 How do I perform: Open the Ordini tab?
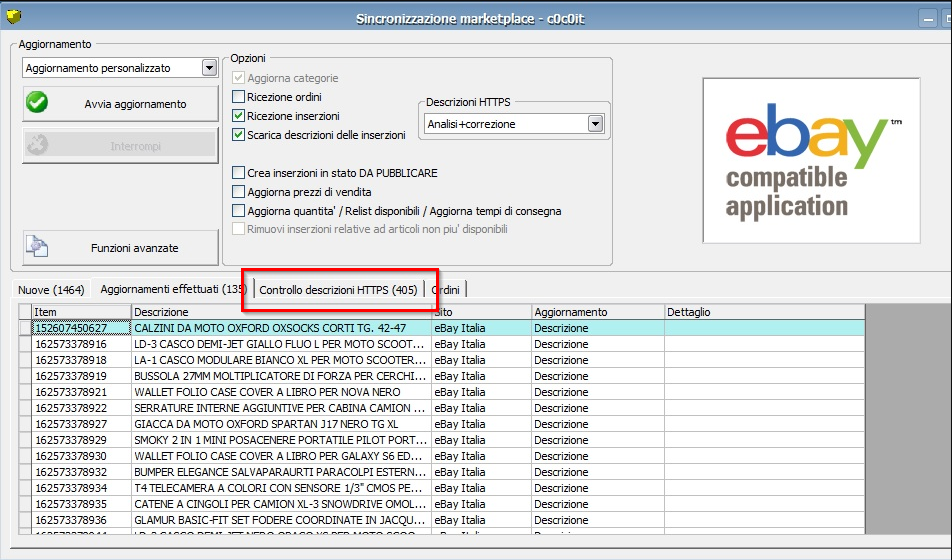point(446,290)
